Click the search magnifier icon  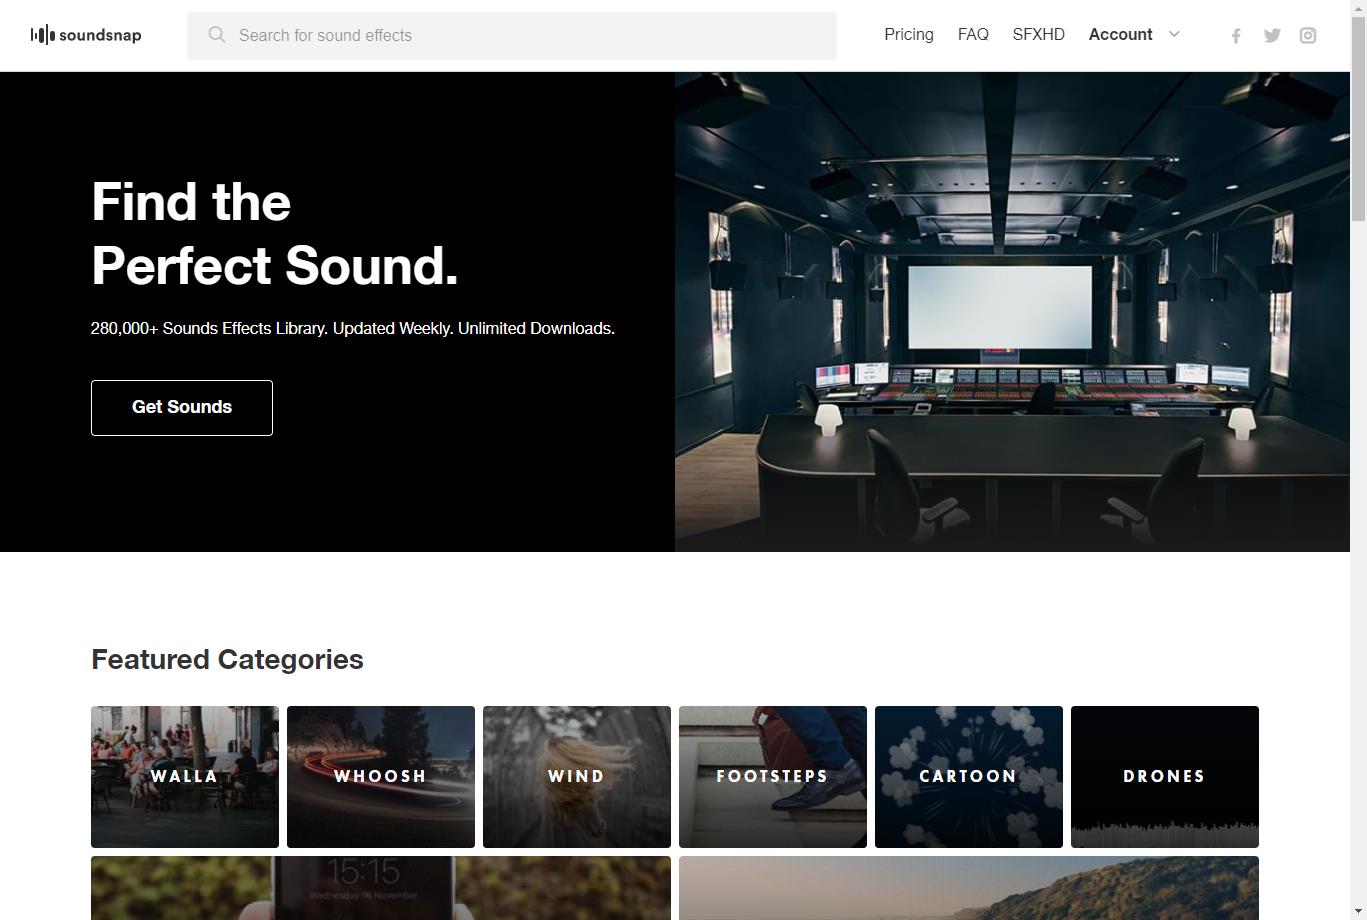[217, 35]
